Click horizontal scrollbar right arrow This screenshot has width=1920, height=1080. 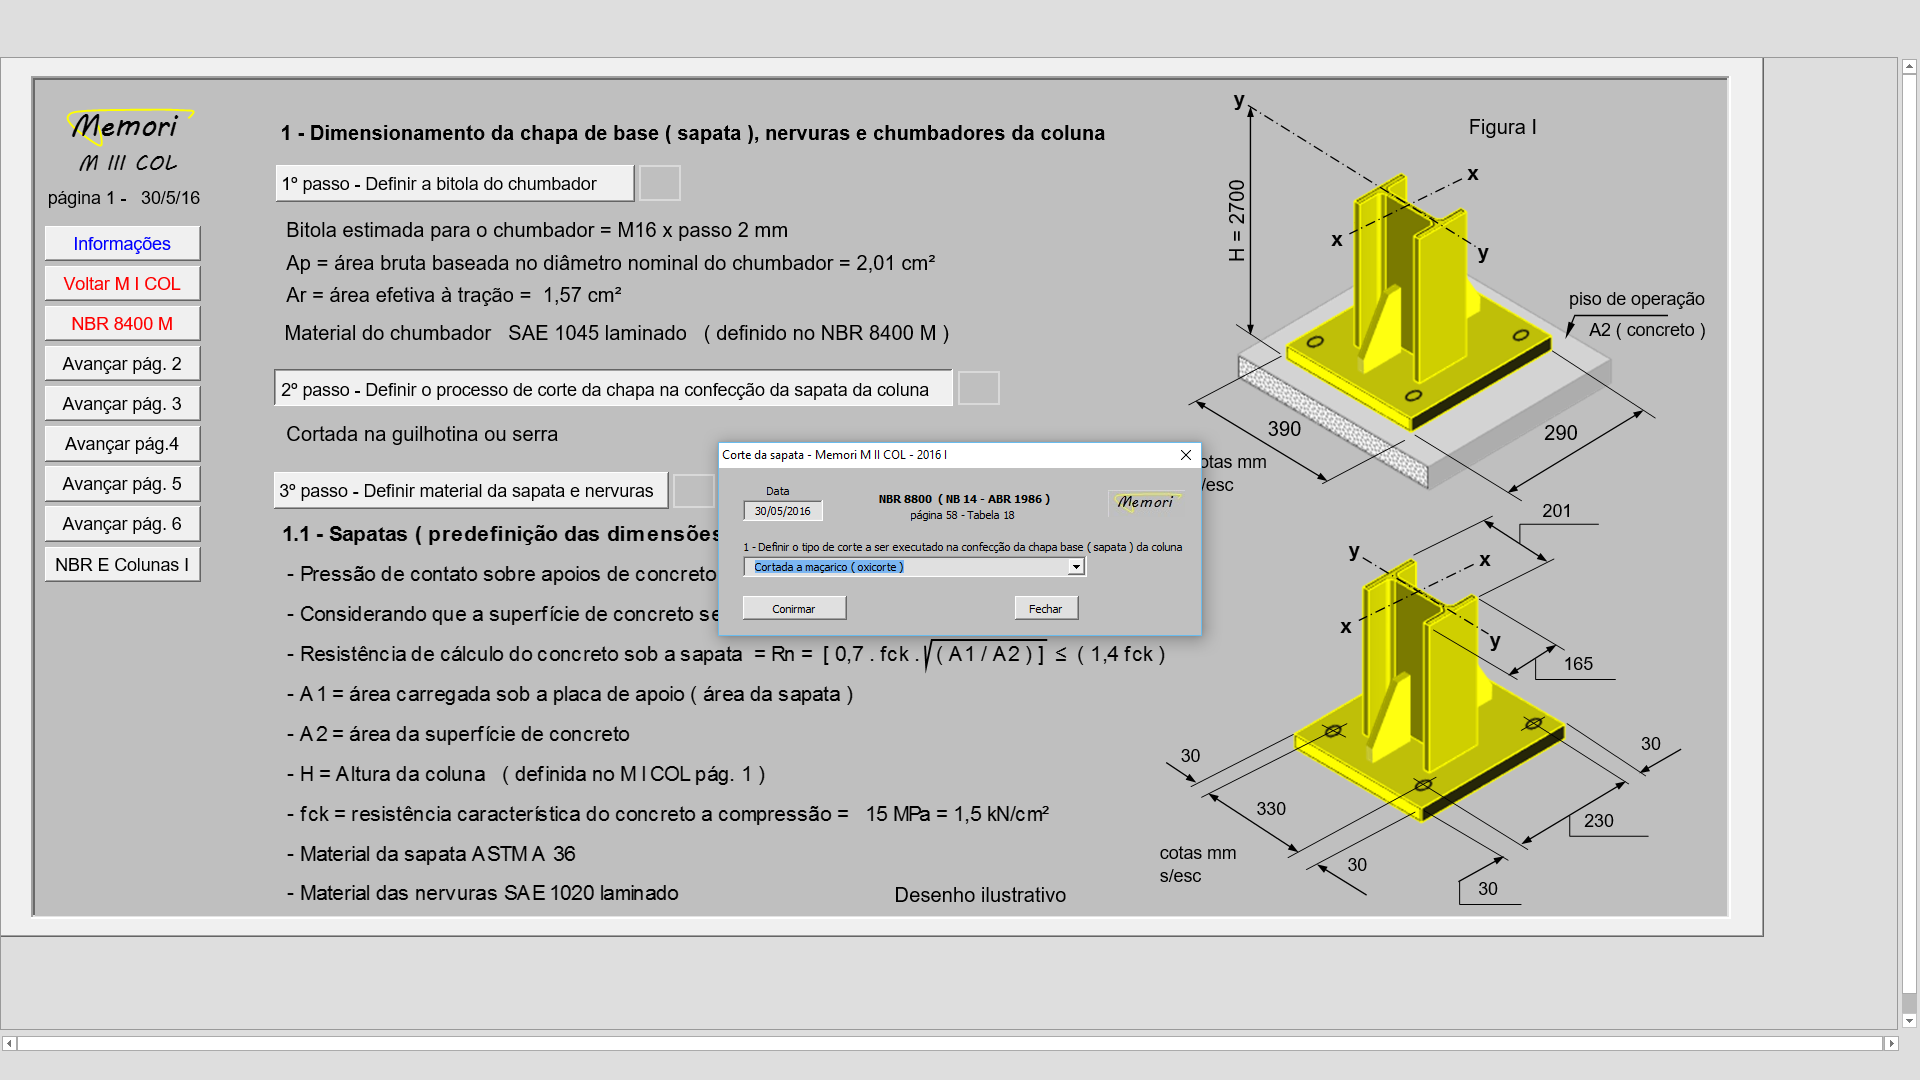tap(1890, 1043)
